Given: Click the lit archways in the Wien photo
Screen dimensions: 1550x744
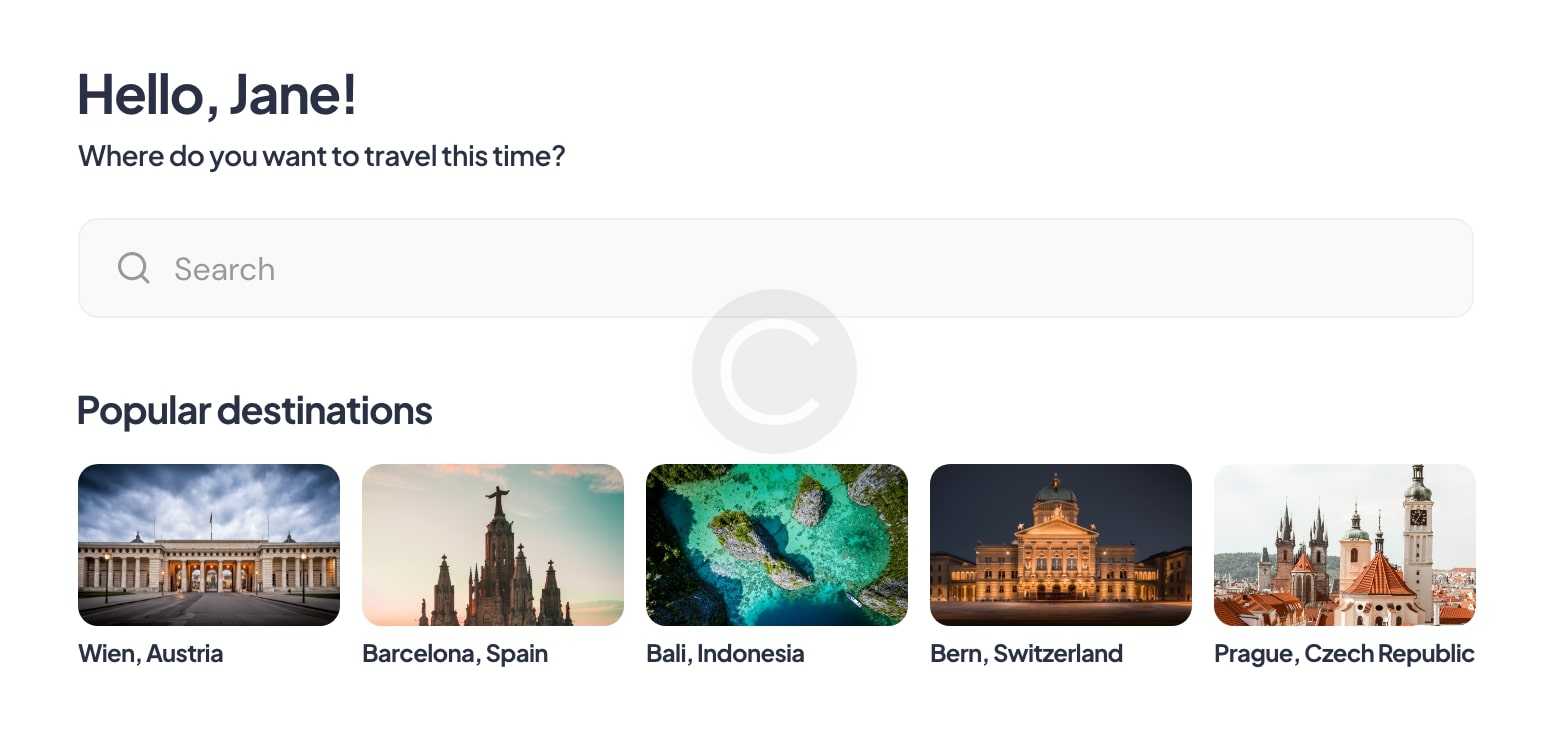Looking at the screenshot, I should point(208,576).
